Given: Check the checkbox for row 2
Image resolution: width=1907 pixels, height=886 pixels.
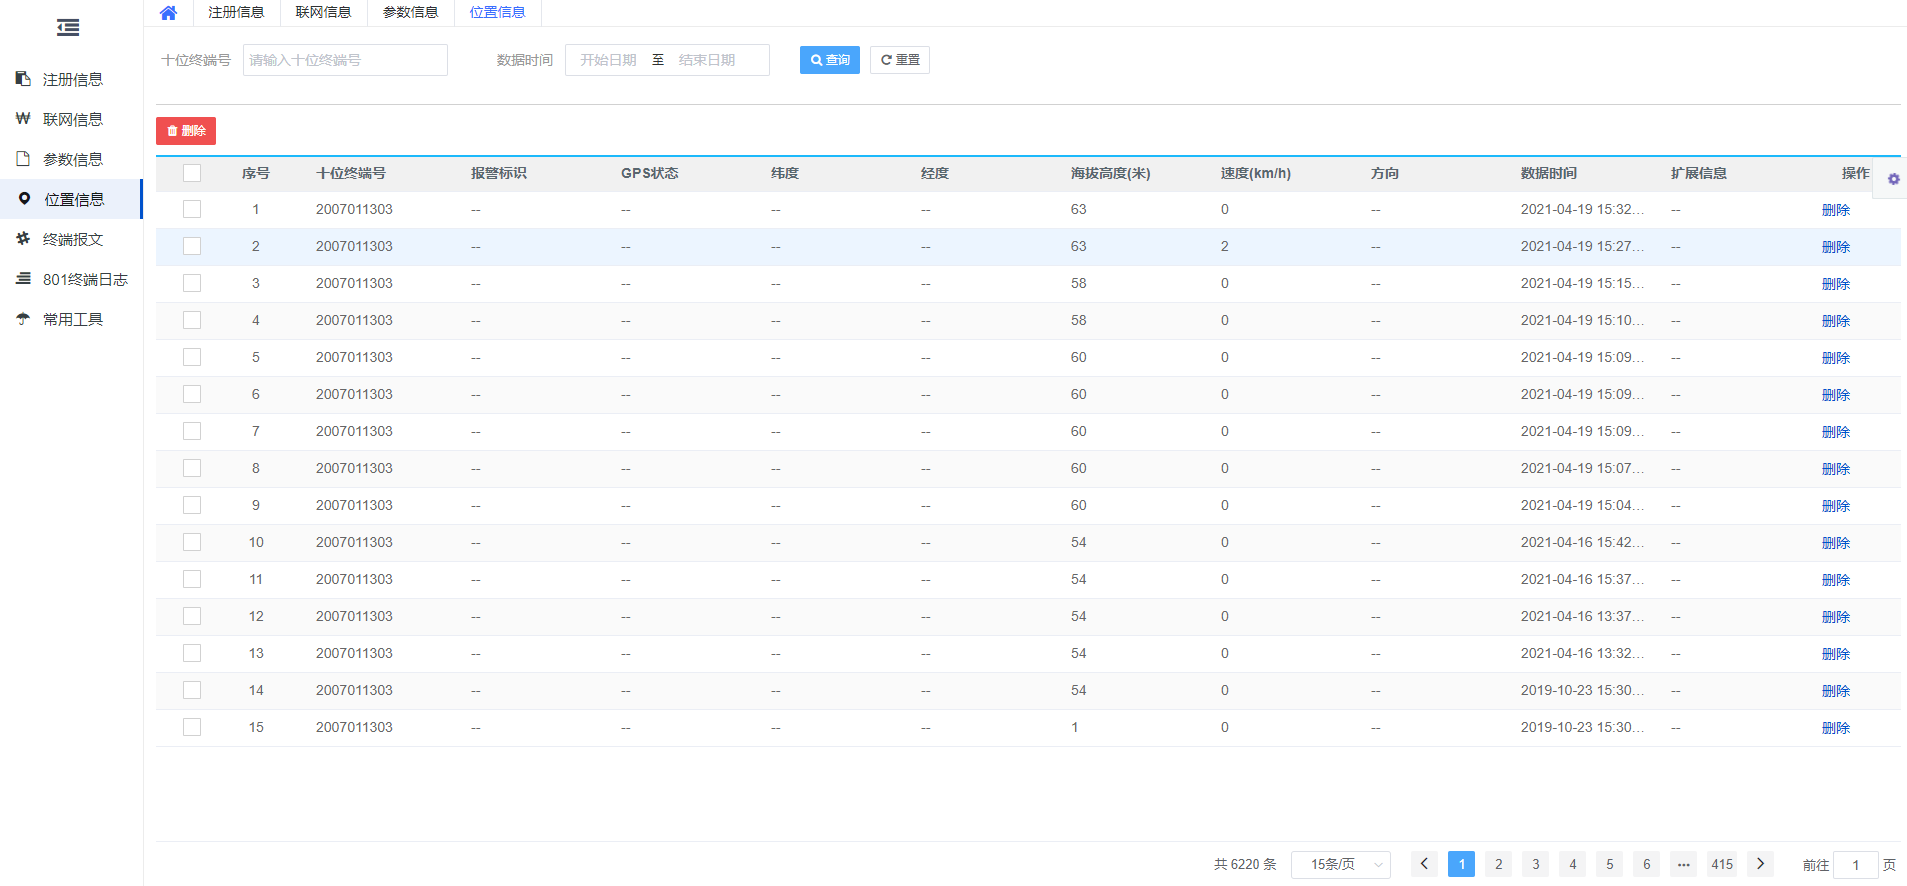Looking at the screenshot, I should [192, 246].
